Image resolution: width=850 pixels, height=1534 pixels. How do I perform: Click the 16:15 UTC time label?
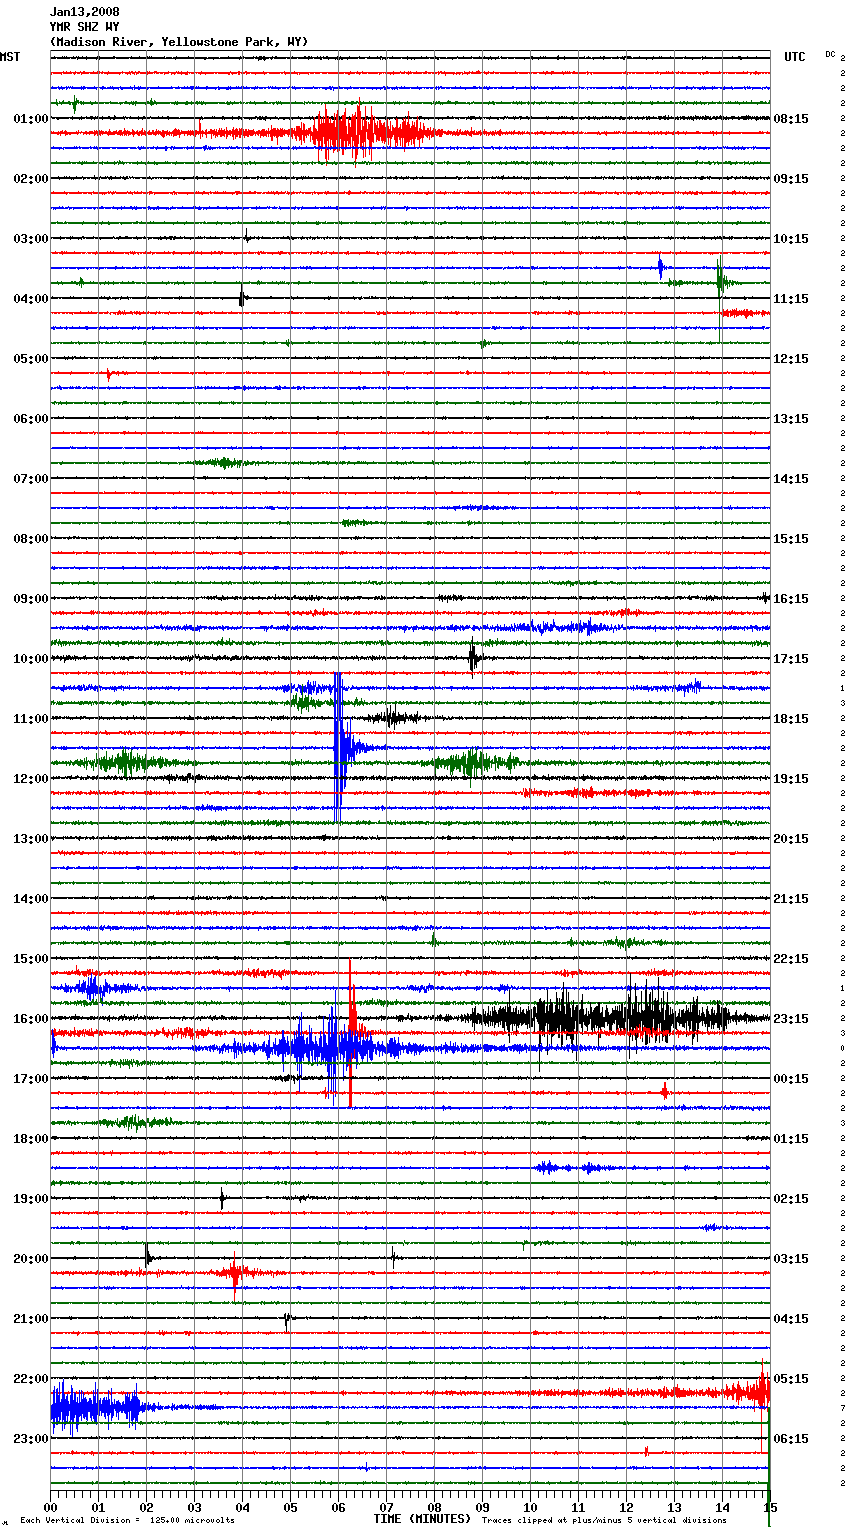tap(791, 599)
